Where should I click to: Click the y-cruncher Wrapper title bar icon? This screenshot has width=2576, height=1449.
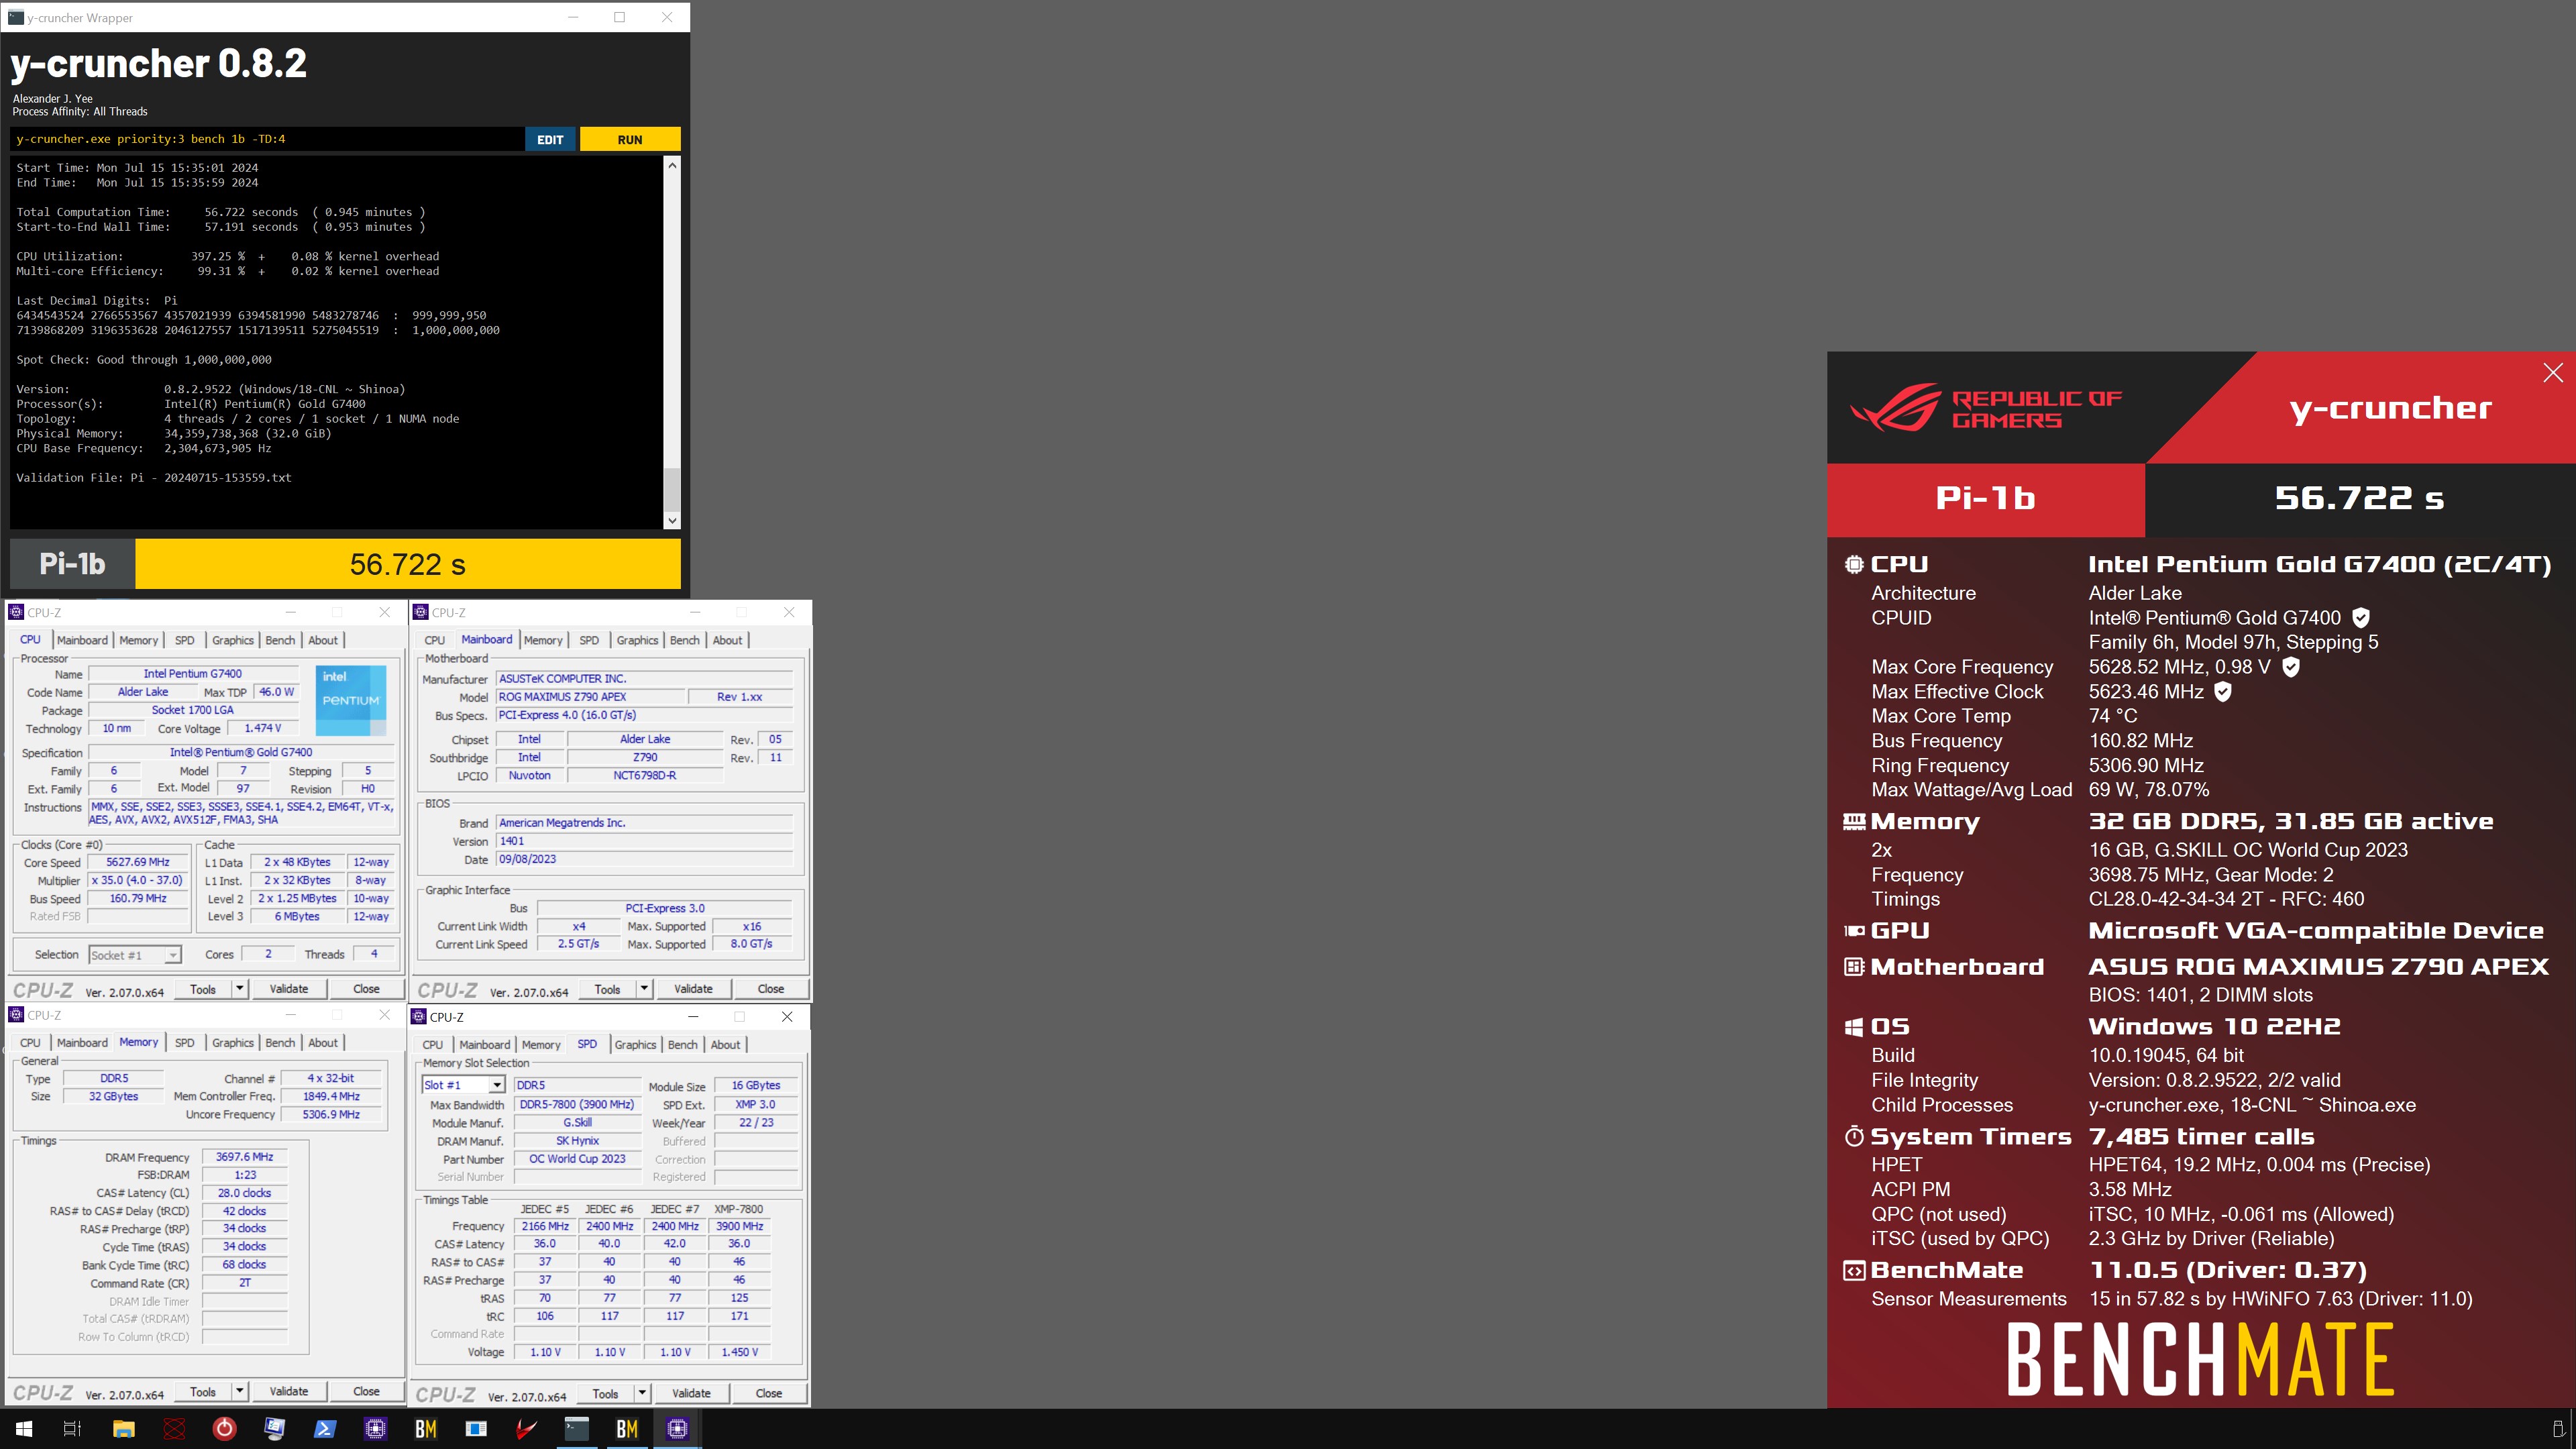pos(15,17)
